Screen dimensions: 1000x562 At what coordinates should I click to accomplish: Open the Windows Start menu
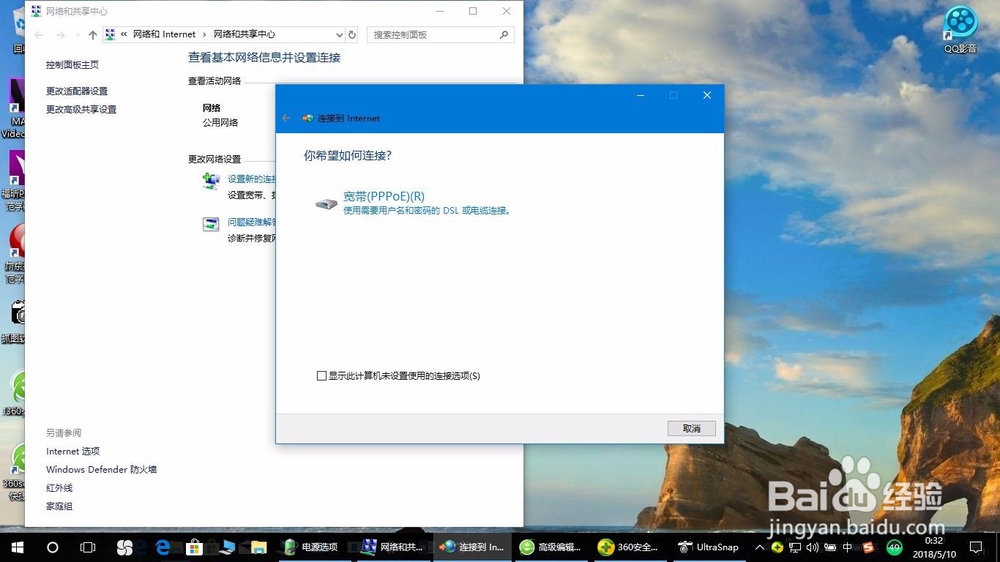[18, 547]
